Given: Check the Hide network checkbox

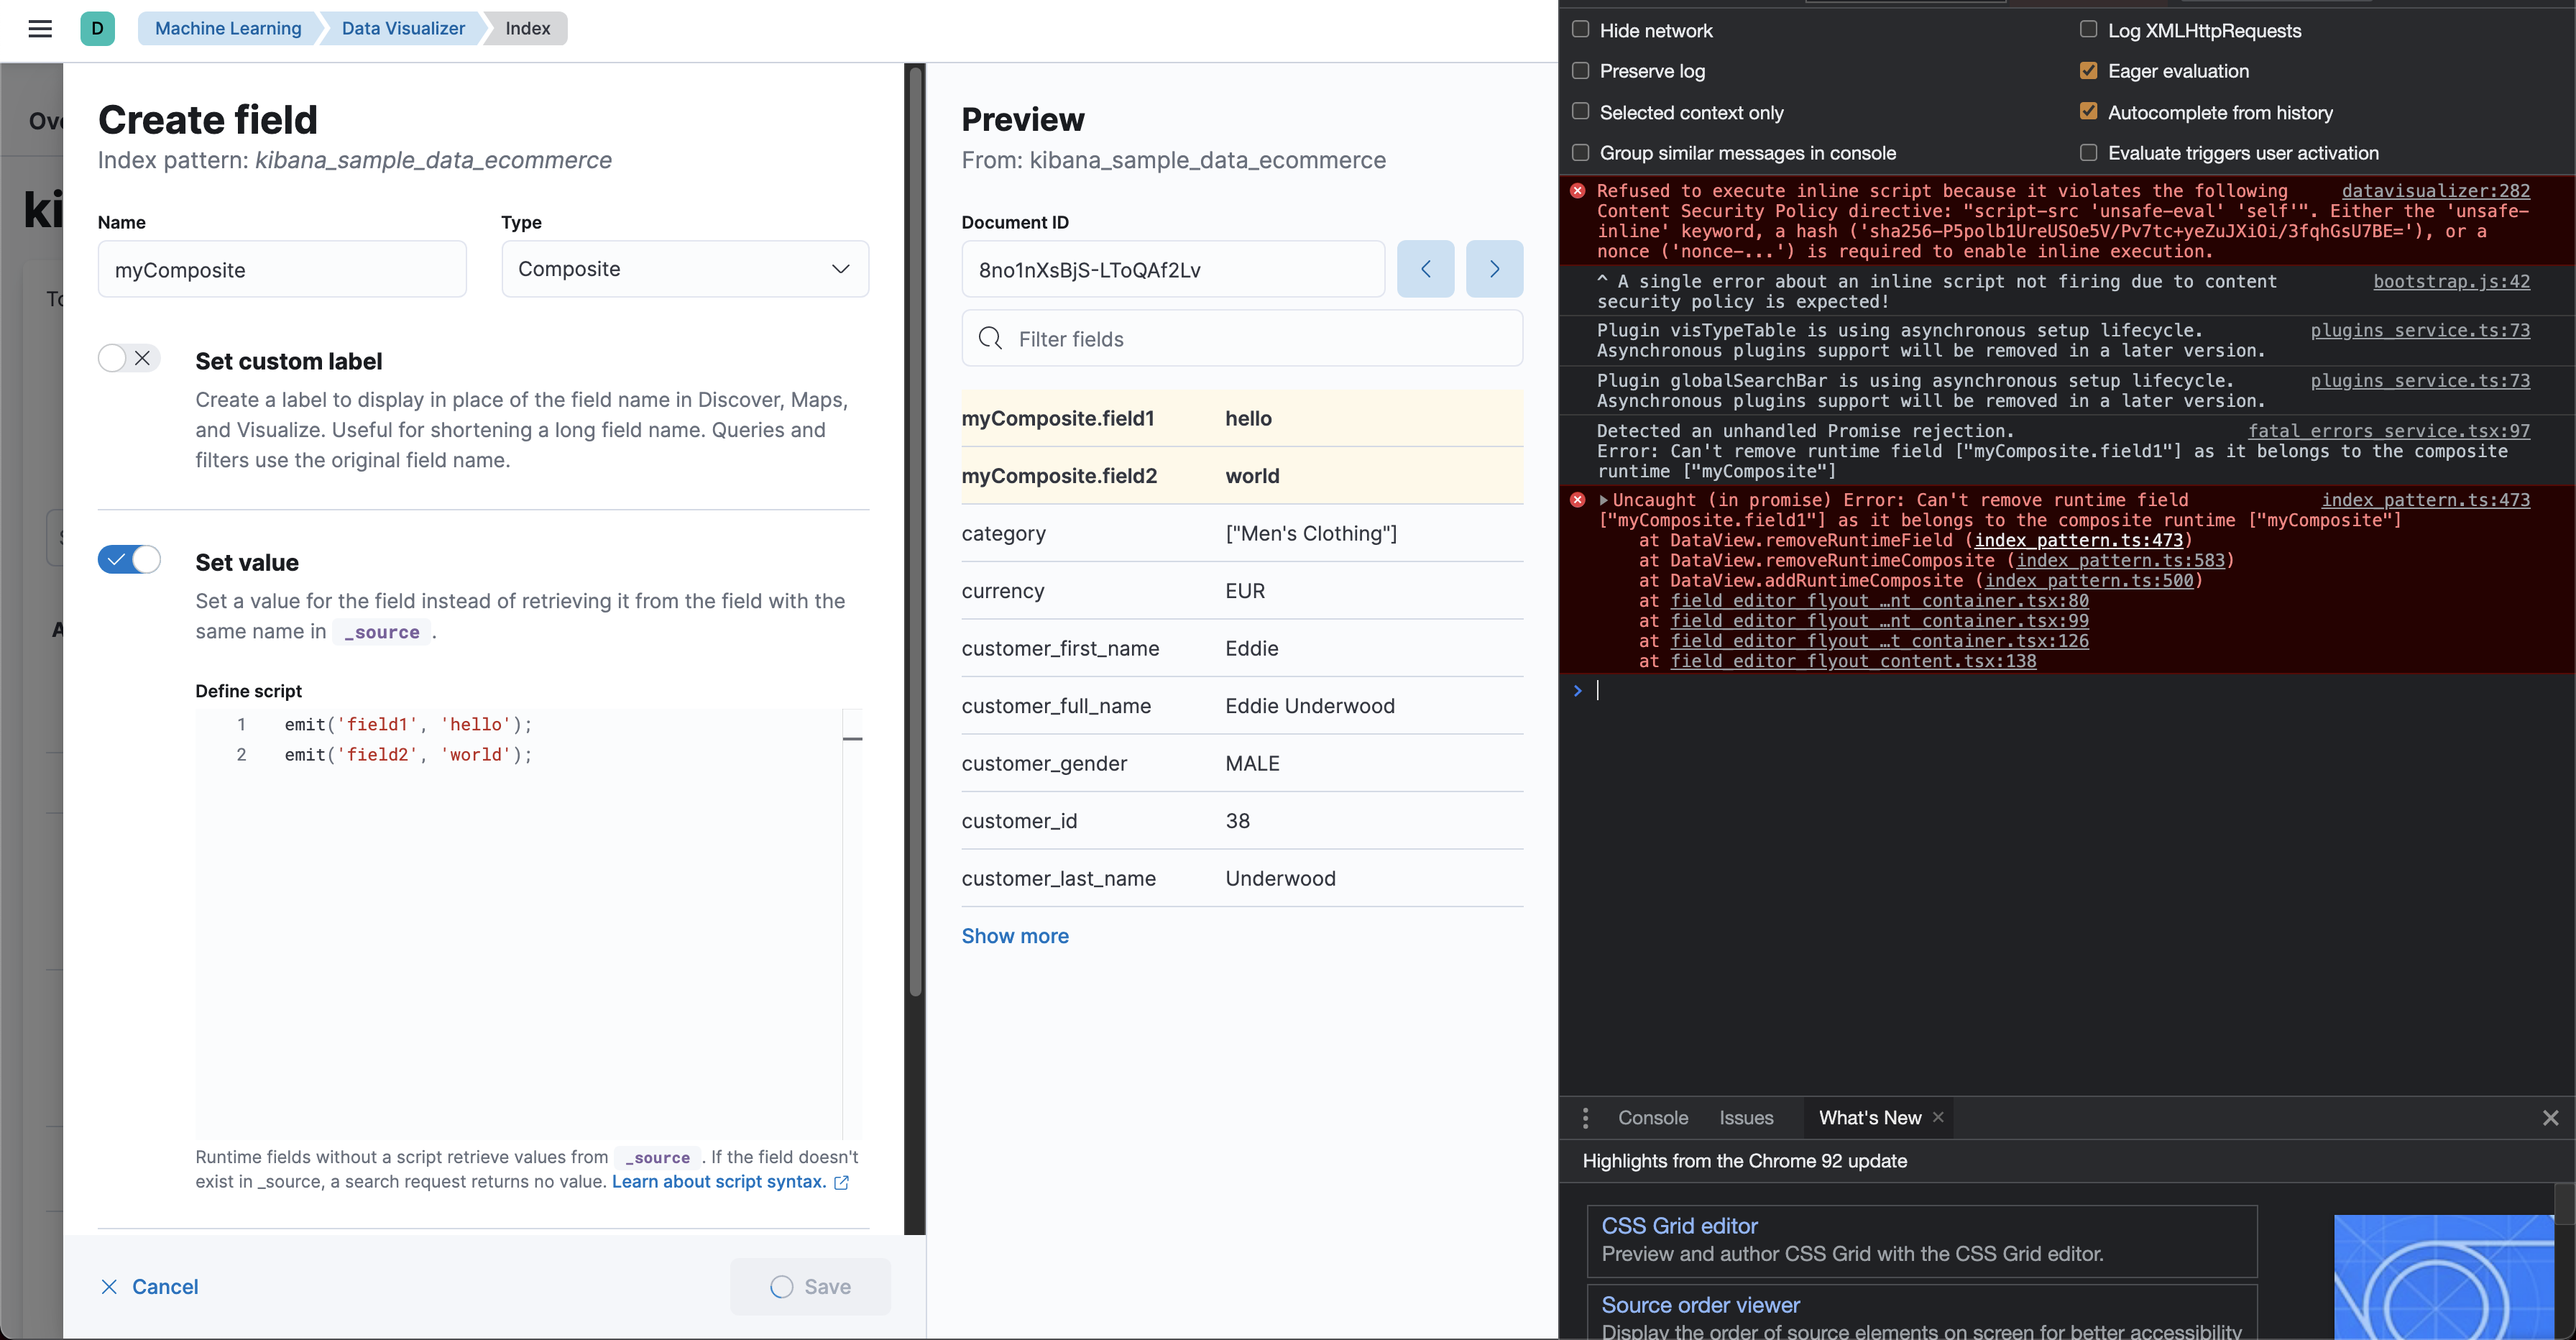Looking at the screenshot, I should point(1581,29).
